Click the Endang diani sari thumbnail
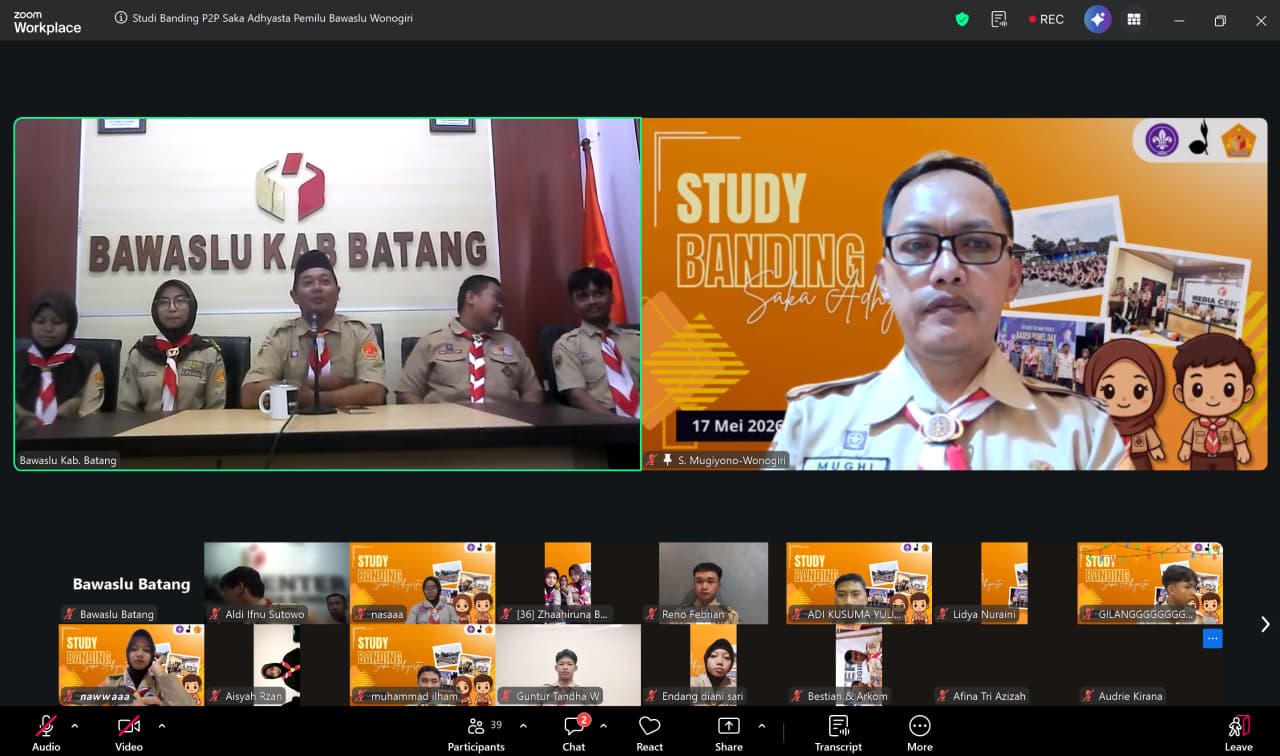This screenshot has width=1280, height=756. (x=713, y=665)
